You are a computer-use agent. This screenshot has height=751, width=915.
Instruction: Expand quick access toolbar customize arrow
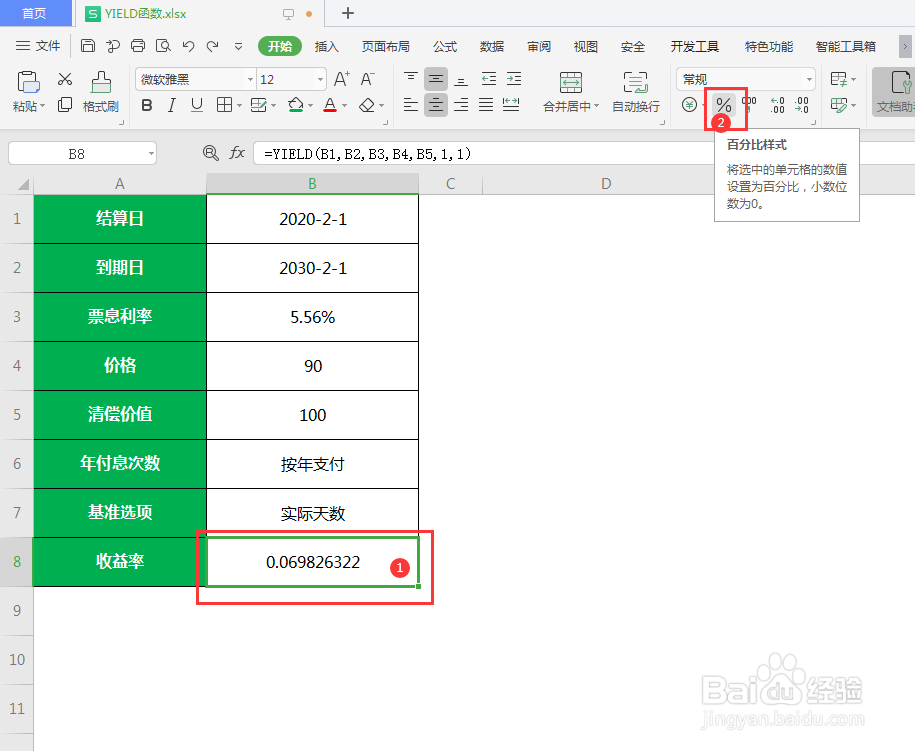coord(238,46)
